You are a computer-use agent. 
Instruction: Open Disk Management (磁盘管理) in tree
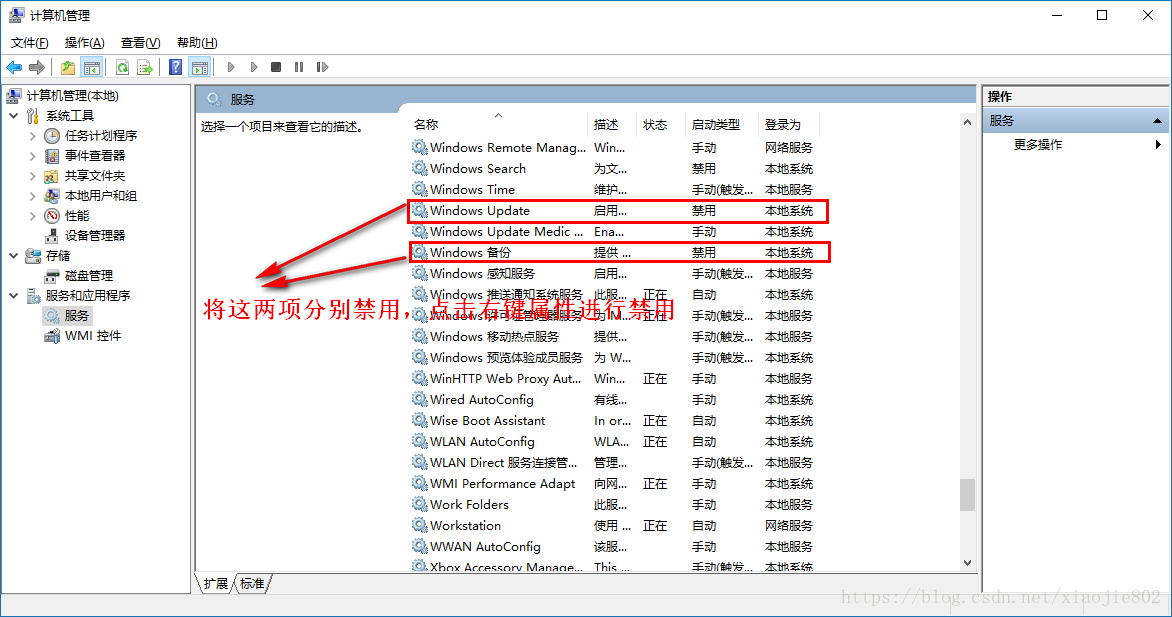(88, 275)
